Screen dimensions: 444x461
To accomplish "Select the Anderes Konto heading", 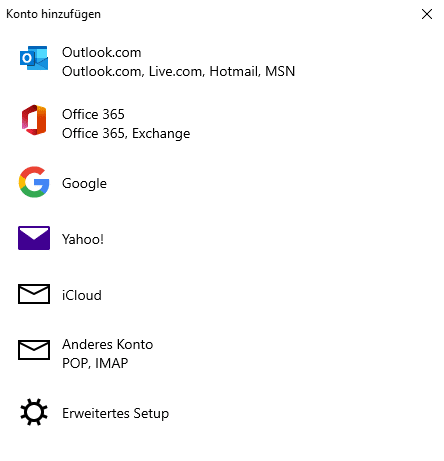I will click(x=107, y=344).
